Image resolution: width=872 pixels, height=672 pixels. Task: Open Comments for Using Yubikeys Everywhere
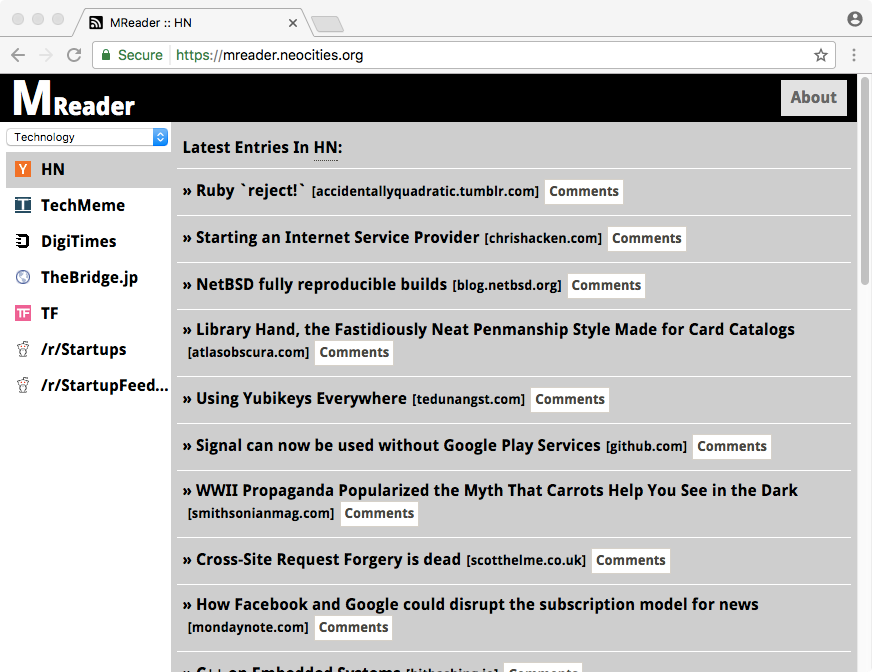click(570, 399)
